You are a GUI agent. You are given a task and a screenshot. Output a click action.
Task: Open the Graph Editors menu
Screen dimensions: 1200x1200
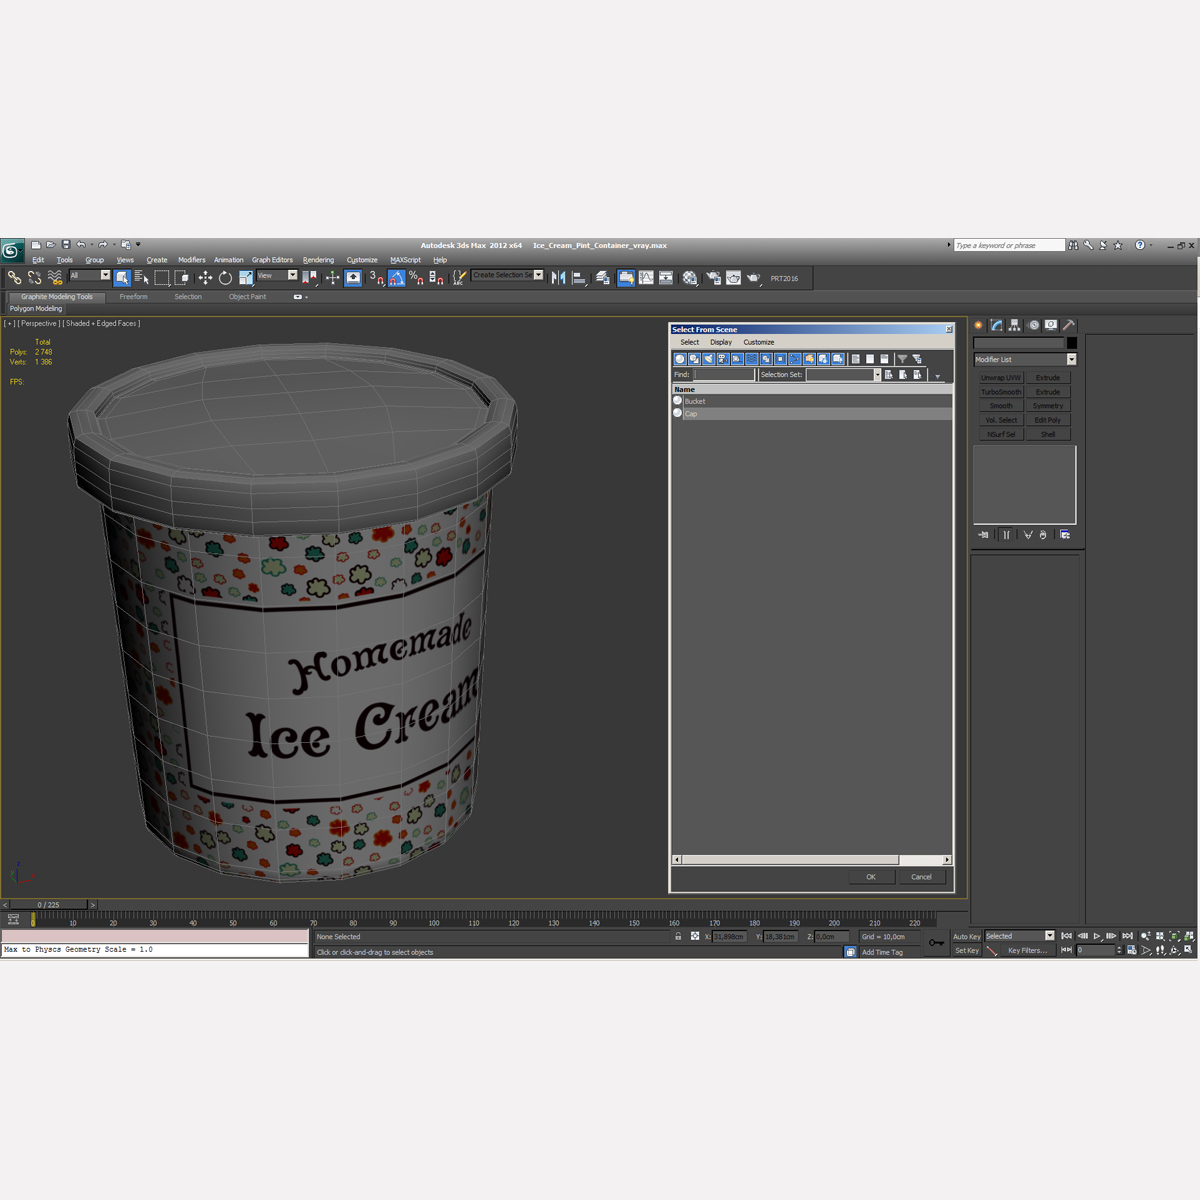coord(272,260)
